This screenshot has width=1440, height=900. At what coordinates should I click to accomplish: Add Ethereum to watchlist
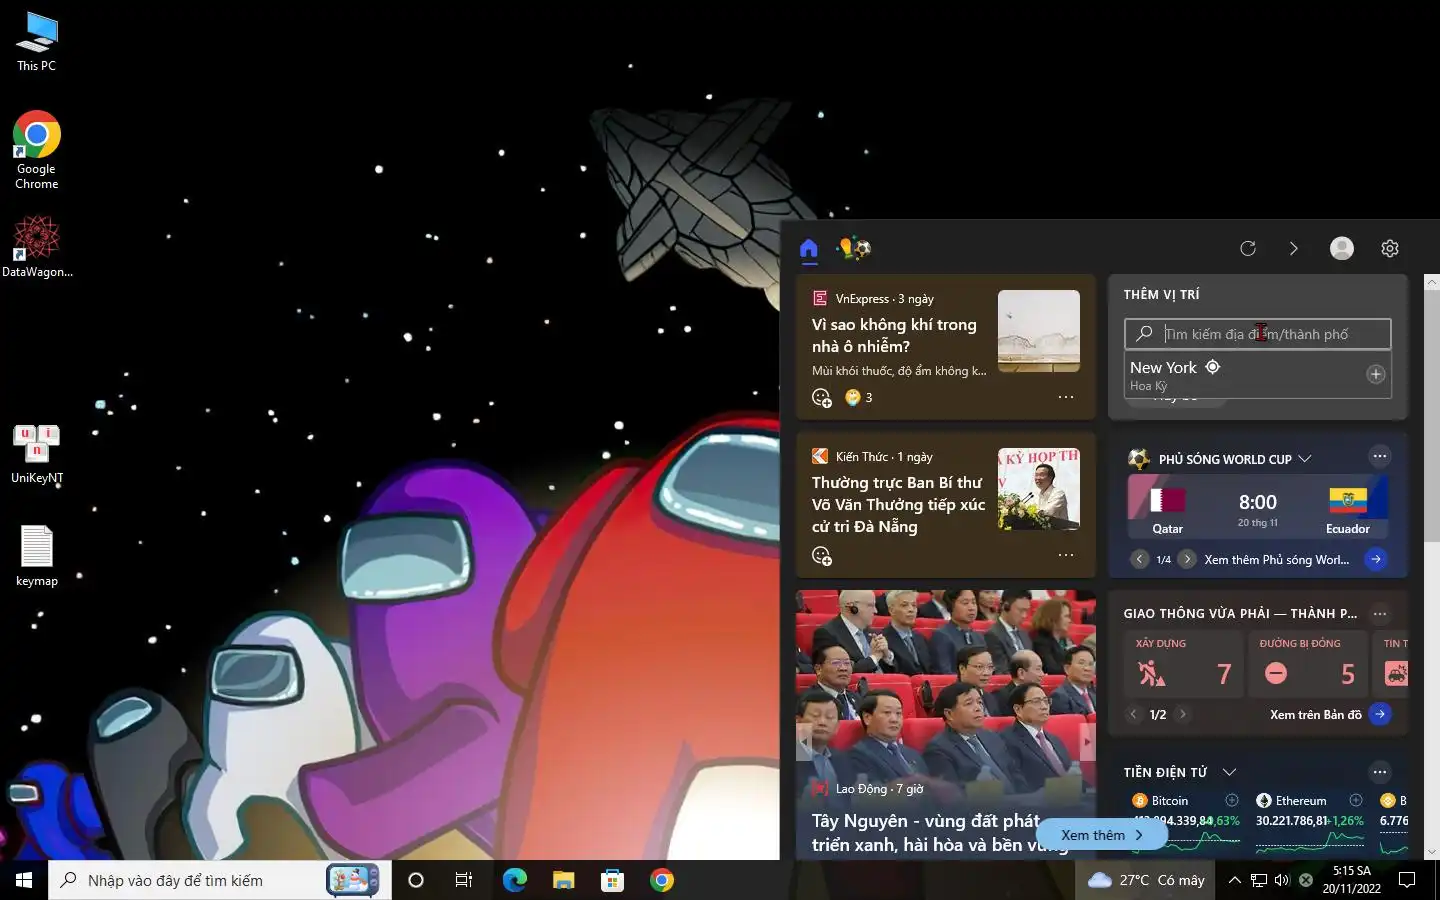[x=1356, y=800]
